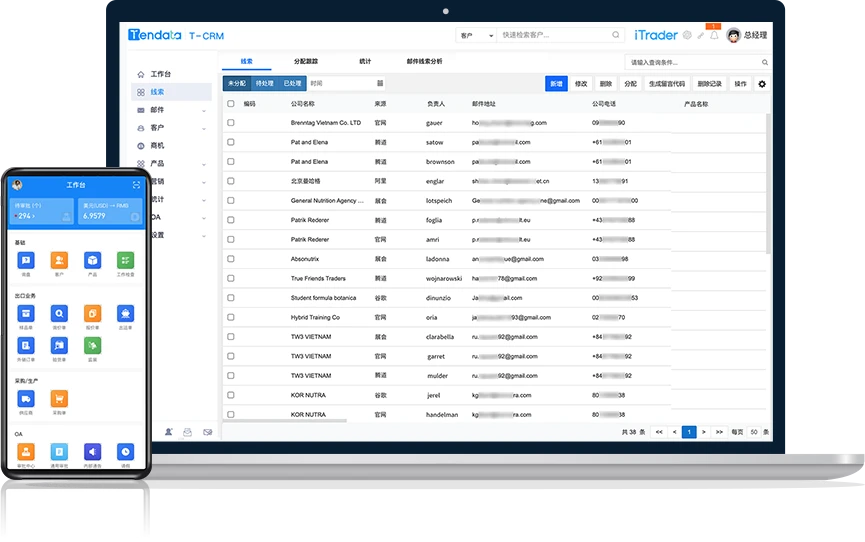Screen dimensions: 865x542
Task: Select checkbox for satow's Pat and Elena row
Action: click(x=231, y=142)
